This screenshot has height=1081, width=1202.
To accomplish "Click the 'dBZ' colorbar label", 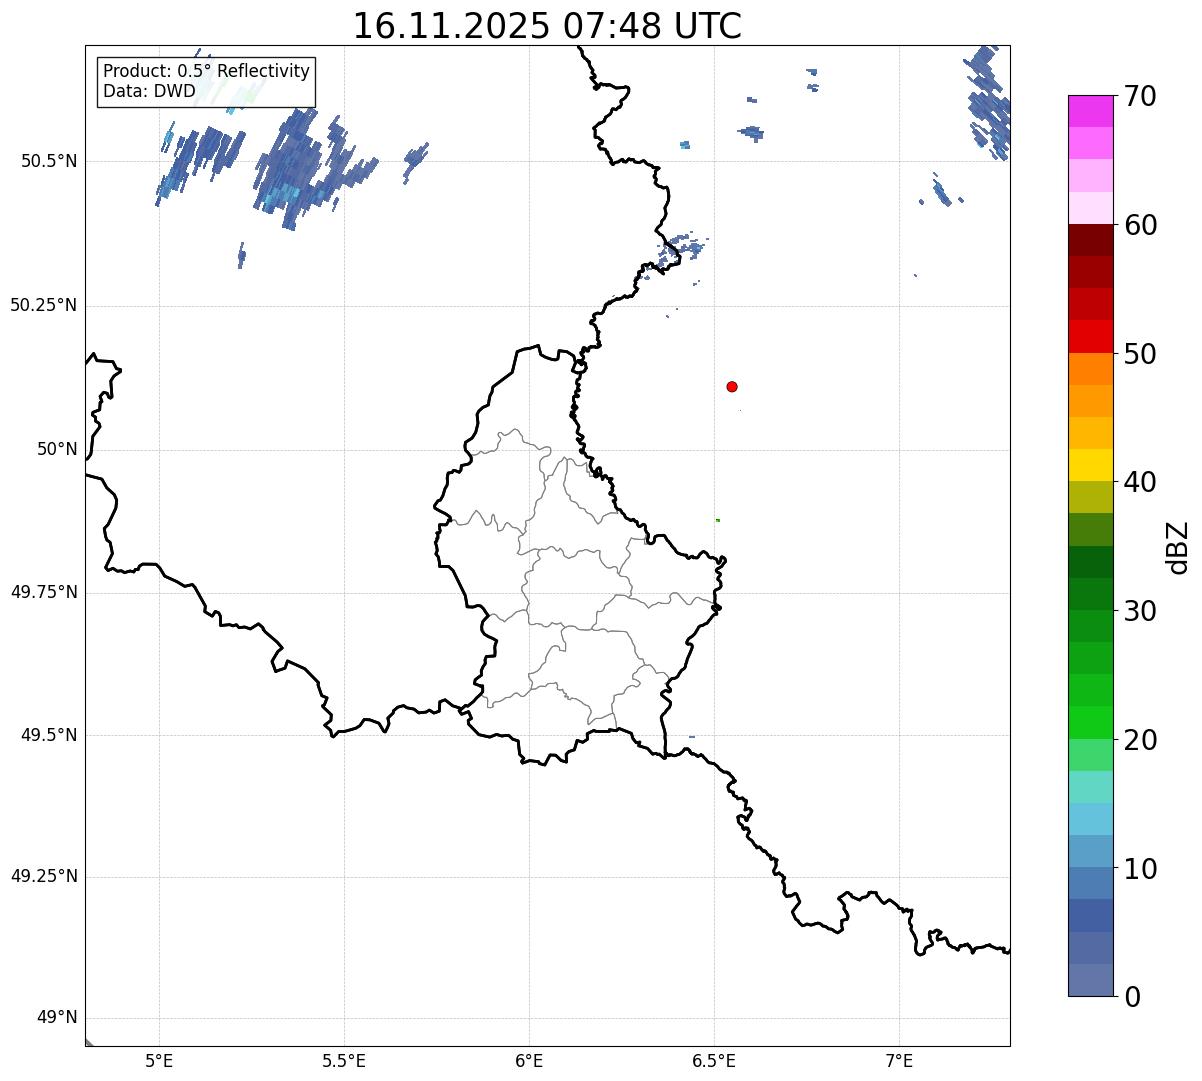I will point(1178,546).
